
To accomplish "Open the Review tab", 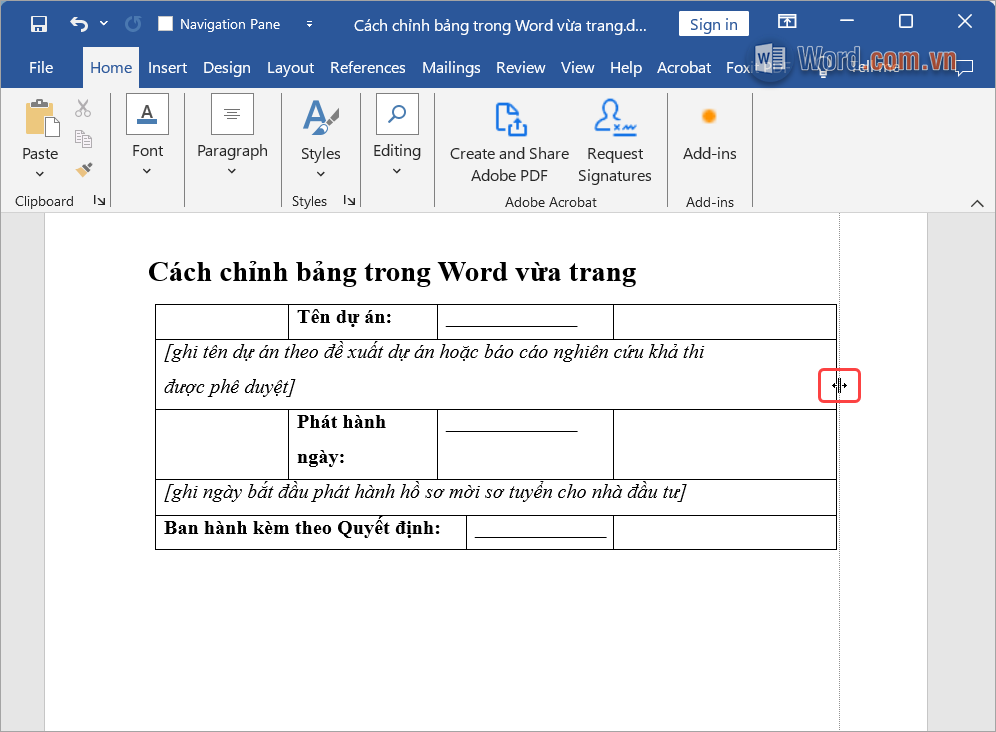I will click(520, 67).
